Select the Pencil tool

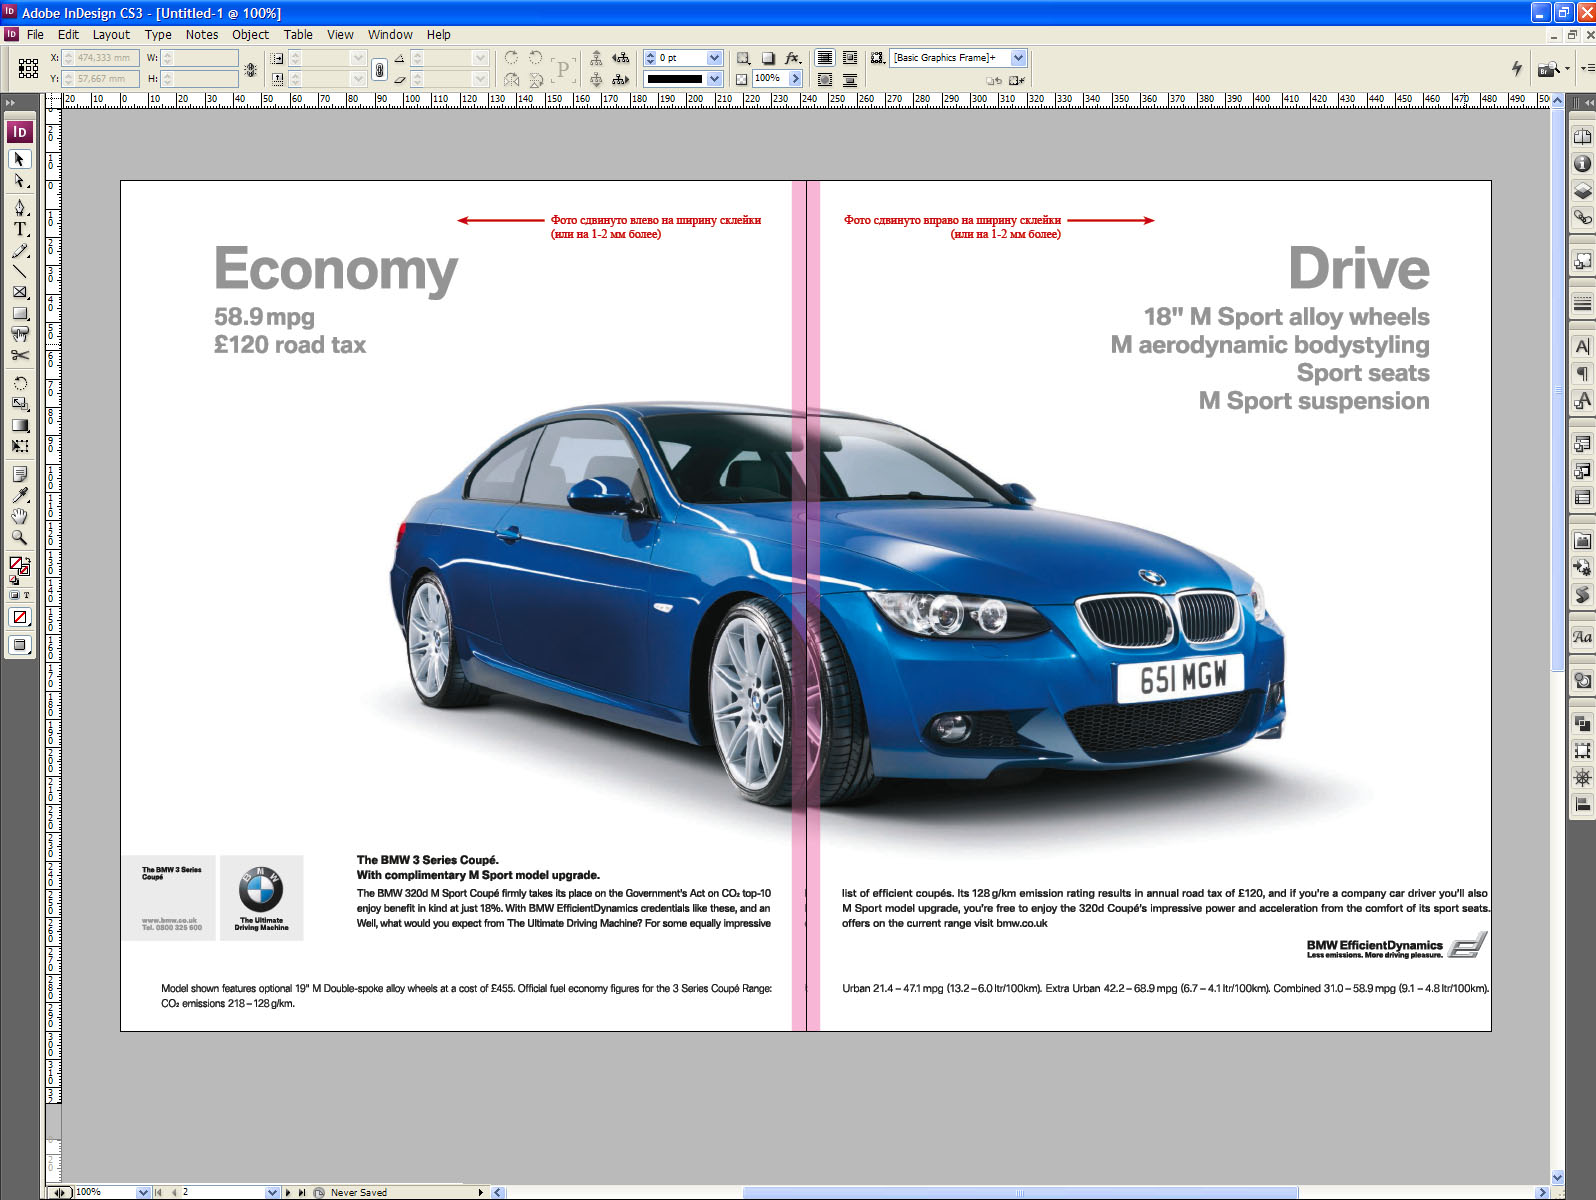[19, 250]
